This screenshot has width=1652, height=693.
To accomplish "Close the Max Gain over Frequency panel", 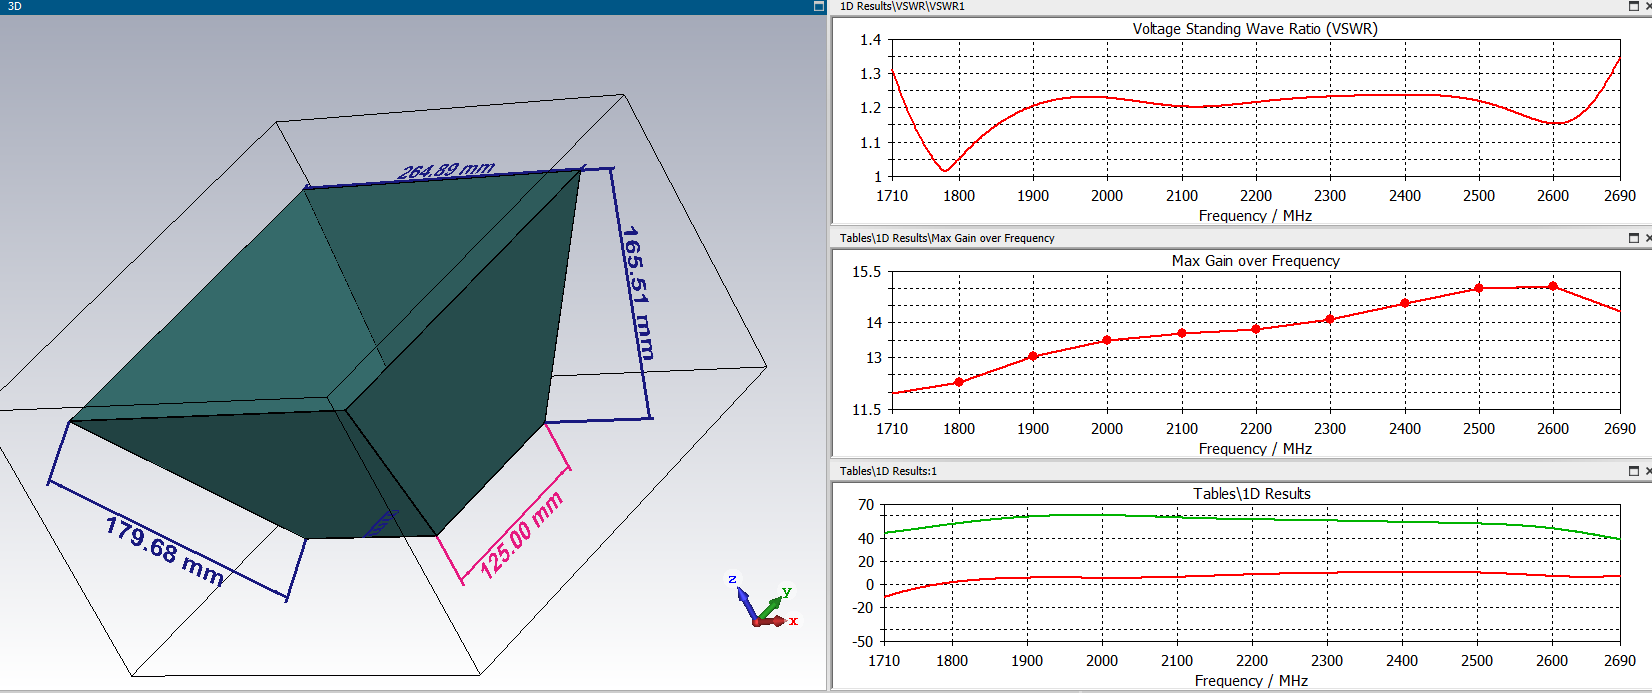I will point(1648,238).
